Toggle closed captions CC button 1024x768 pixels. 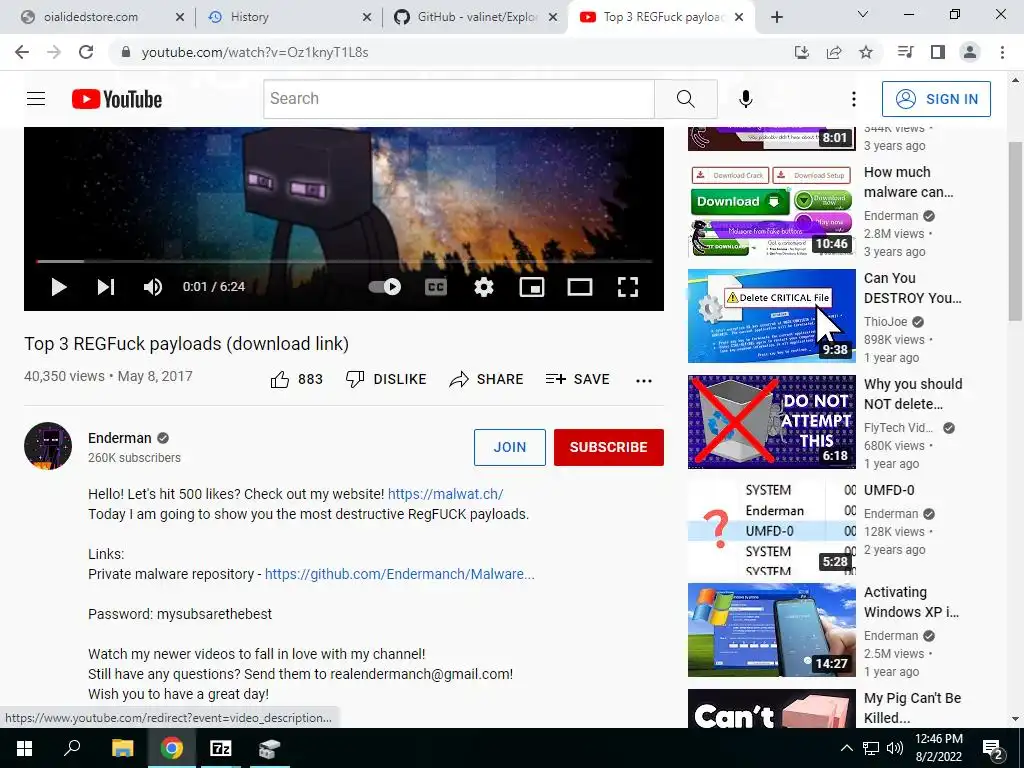(436, 287)
